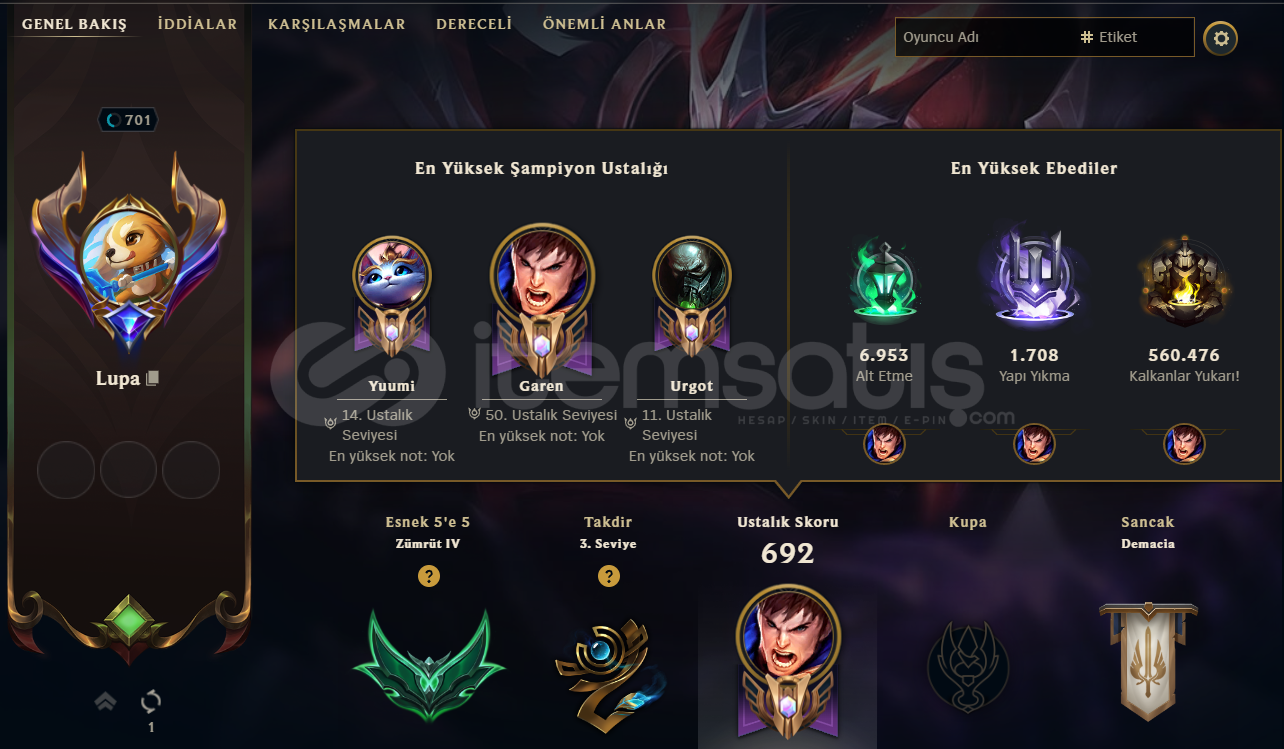Copy summoner name icon next to Lupa
This screenshot has width=1284, height=749.
[152, 379]
